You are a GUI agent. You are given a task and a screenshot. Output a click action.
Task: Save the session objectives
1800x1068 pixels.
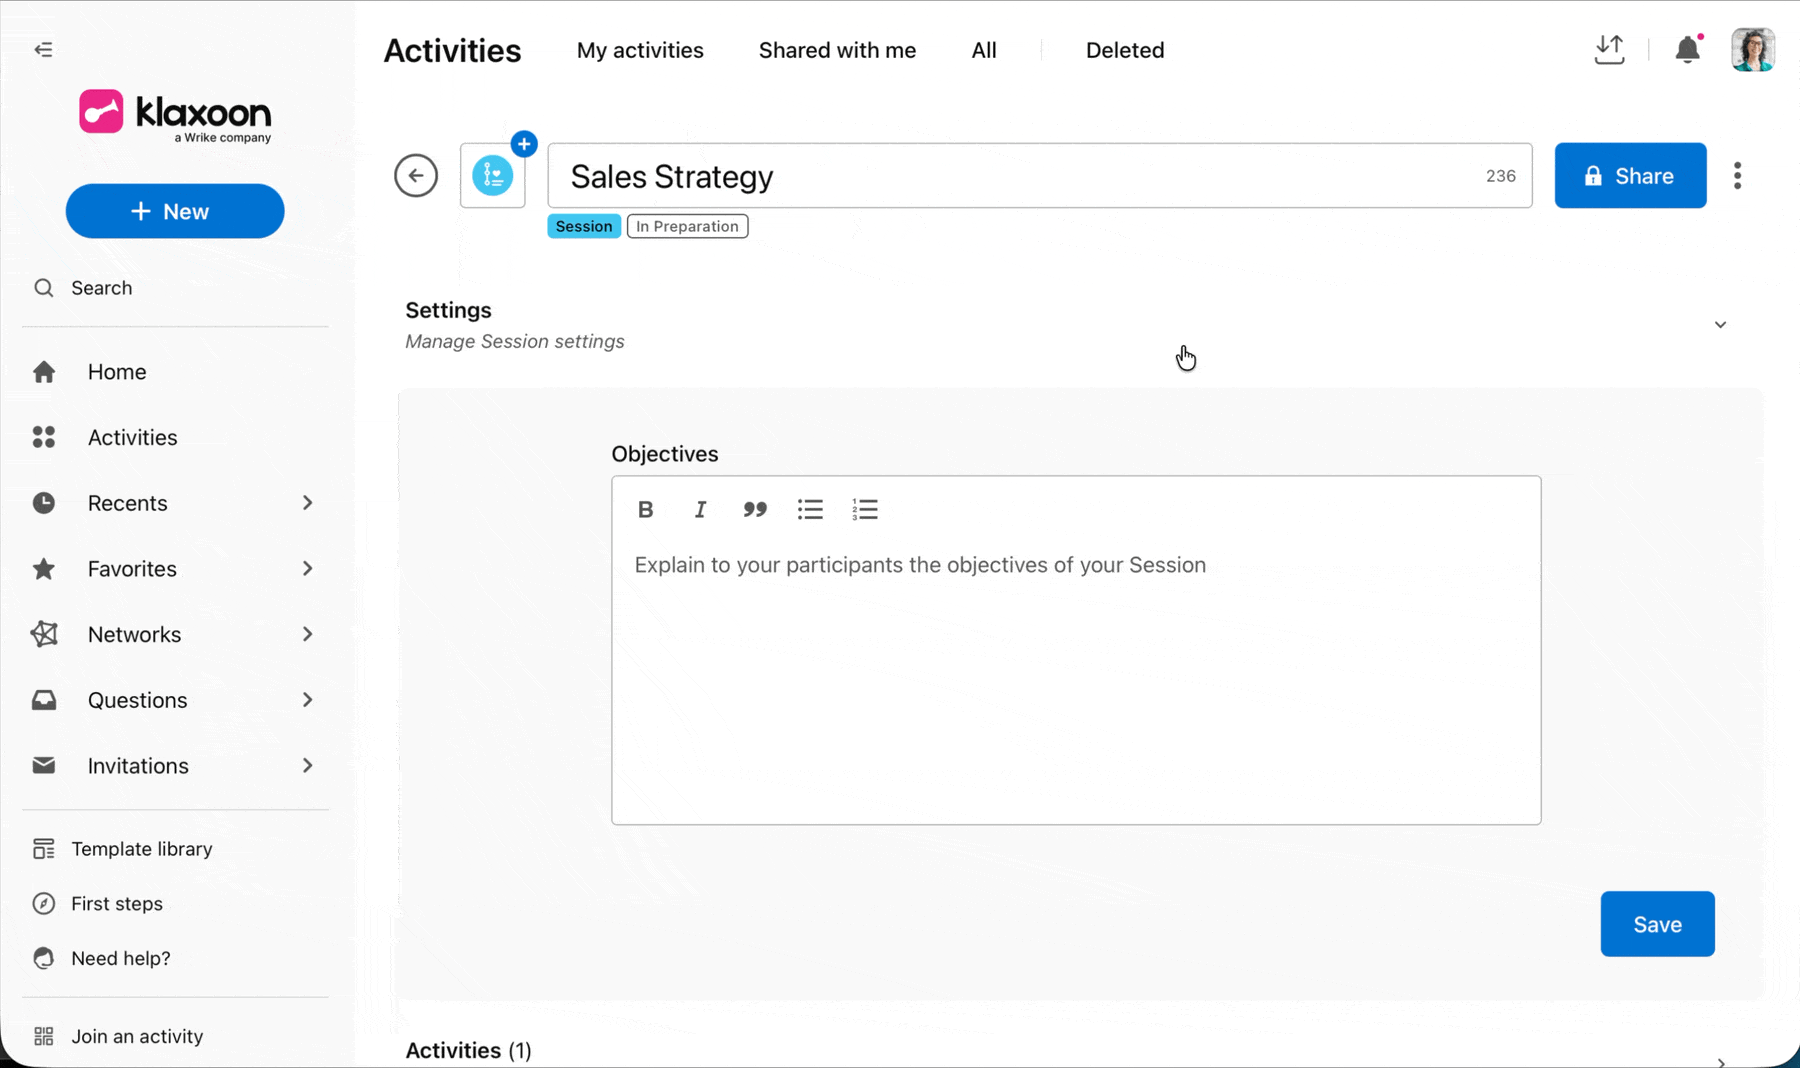click(x=1657, y=924)
